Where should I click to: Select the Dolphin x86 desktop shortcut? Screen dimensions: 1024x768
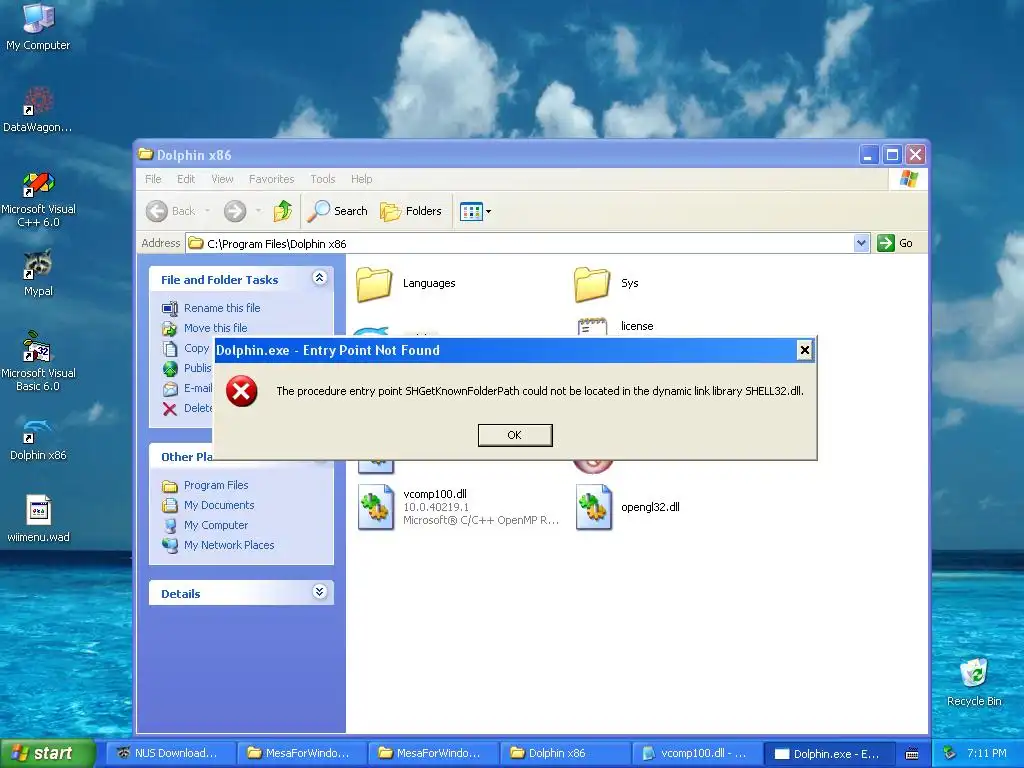point(38,439)
